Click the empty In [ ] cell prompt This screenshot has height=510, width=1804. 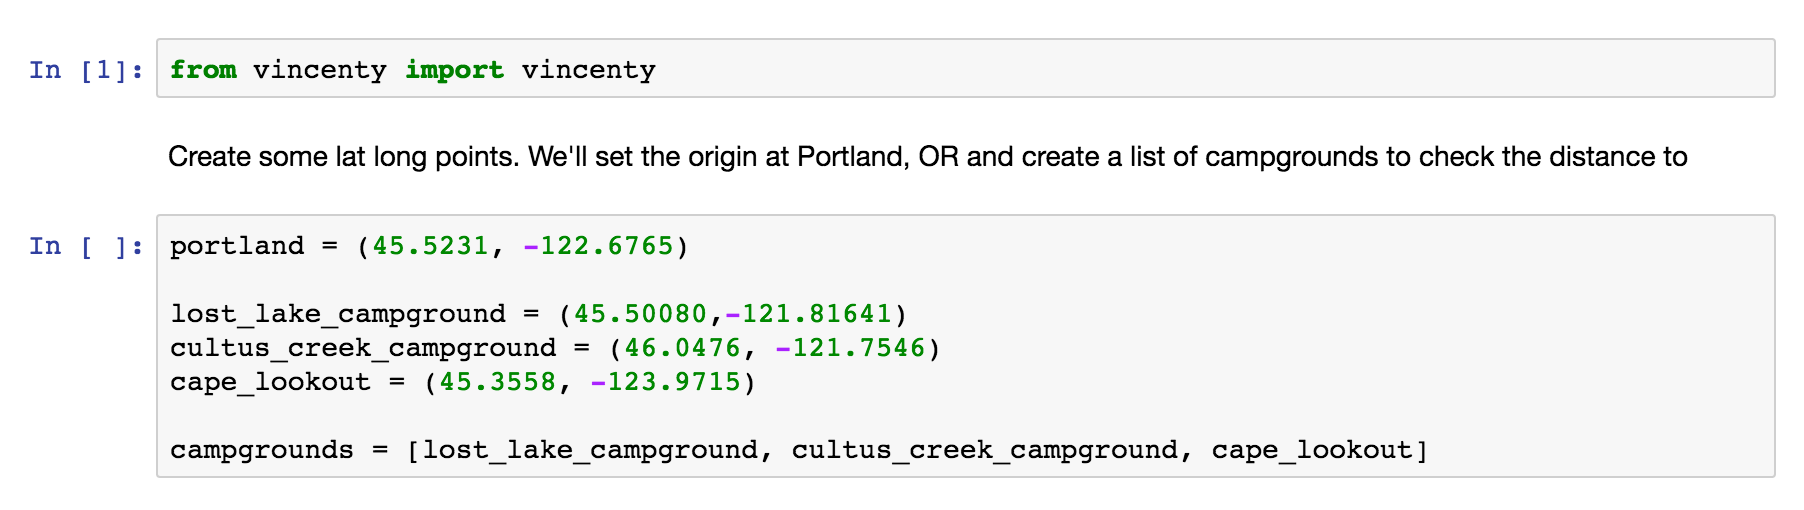(x=86, y=246)
